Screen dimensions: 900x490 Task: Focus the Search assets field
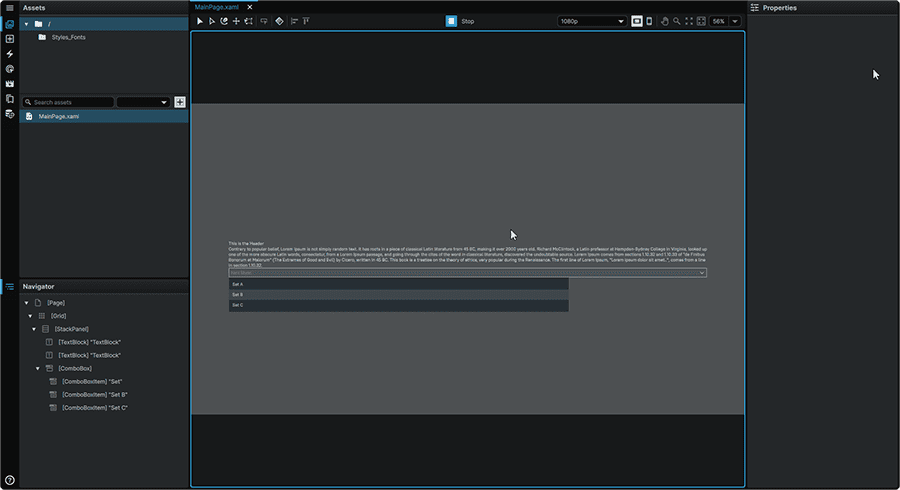68,102
